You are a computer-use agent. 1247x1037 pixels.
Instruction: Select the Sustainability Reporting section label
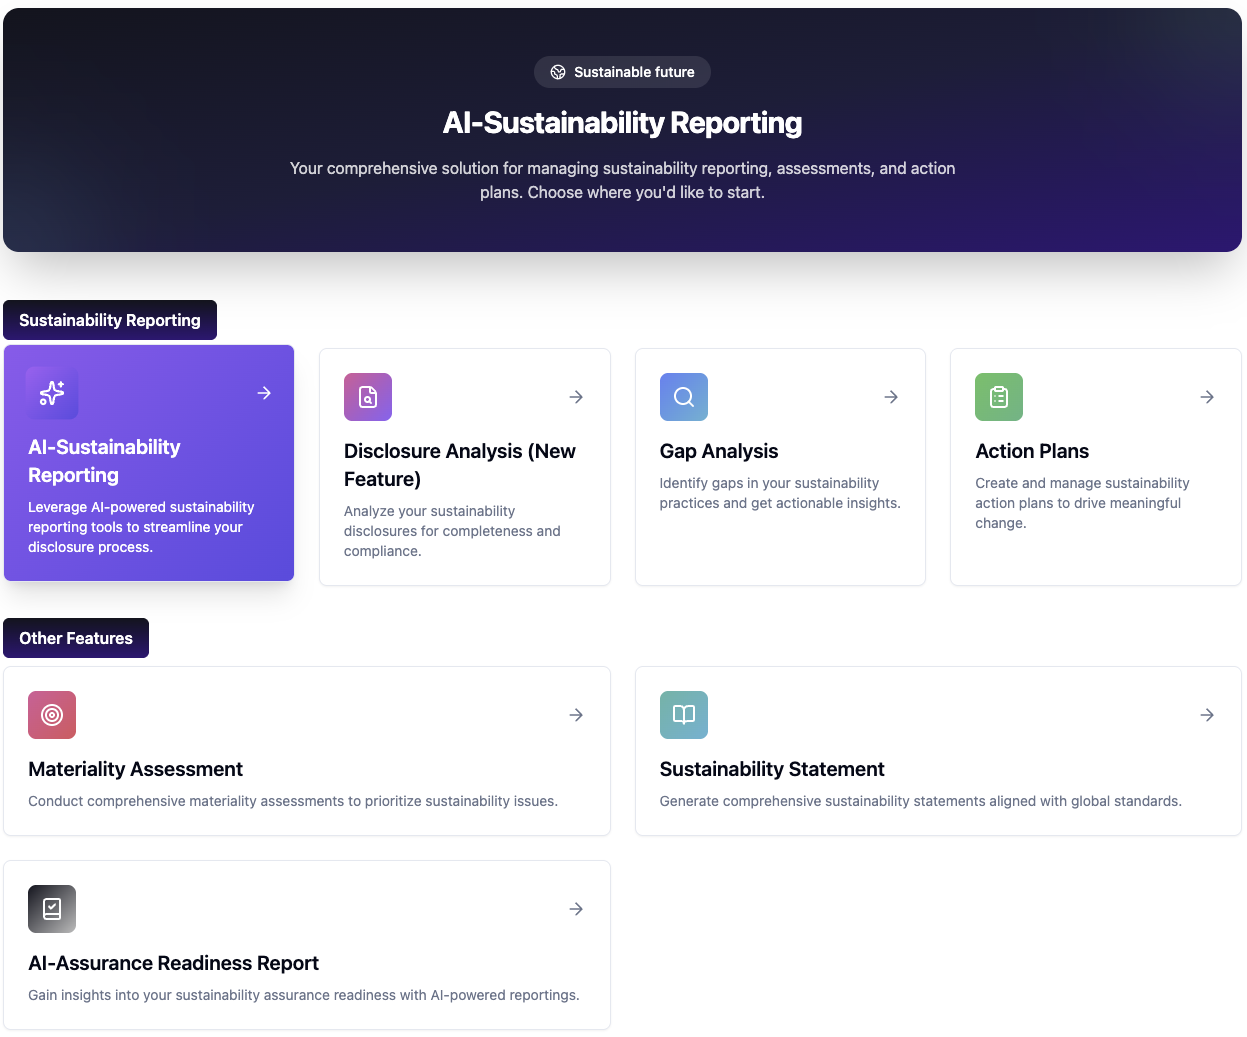click(x=110, y=320)
